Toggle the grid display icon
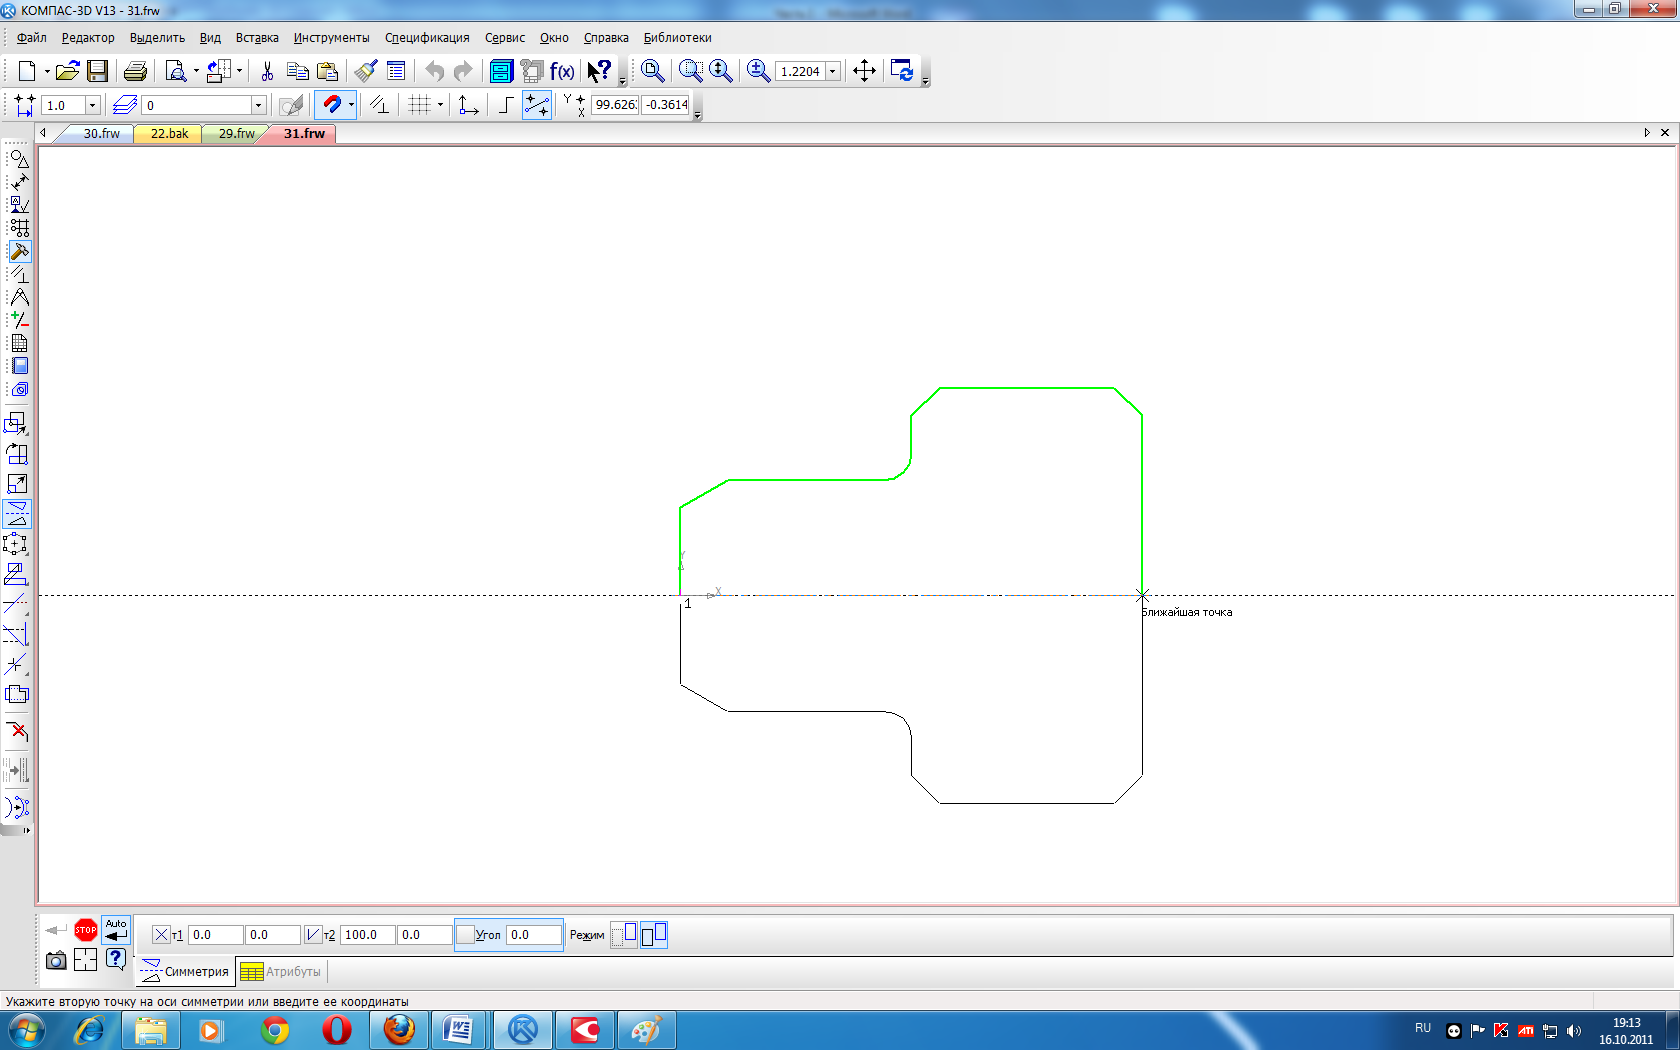The image size is (1680, 1050). click(x=420, y=105)
